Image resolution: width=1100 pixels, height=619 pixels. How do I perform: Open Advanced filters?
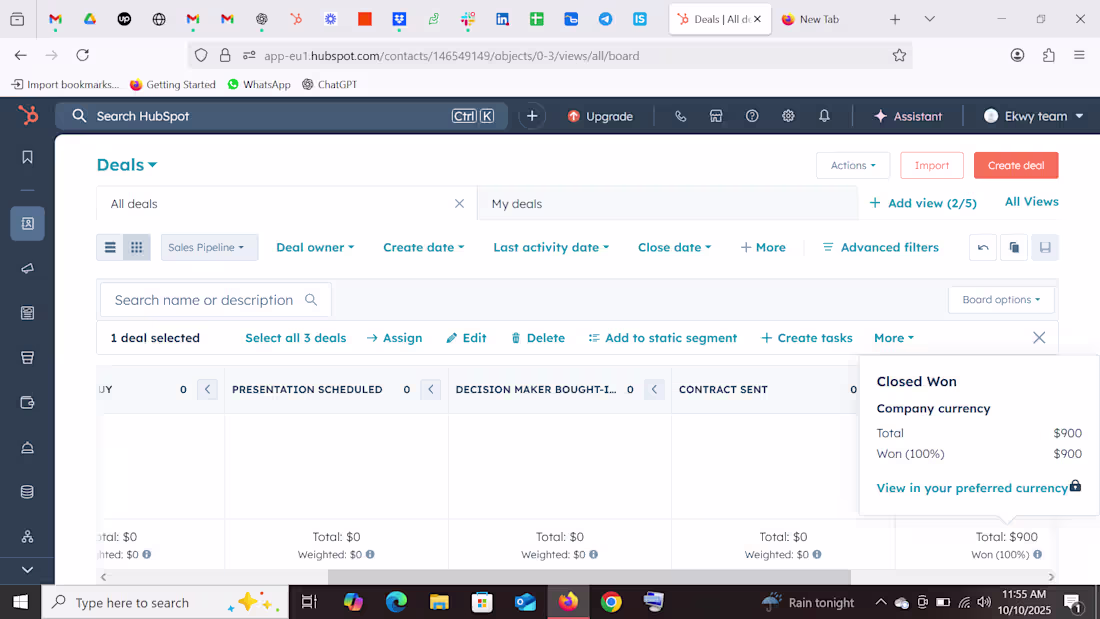click(x=880, y=247)
